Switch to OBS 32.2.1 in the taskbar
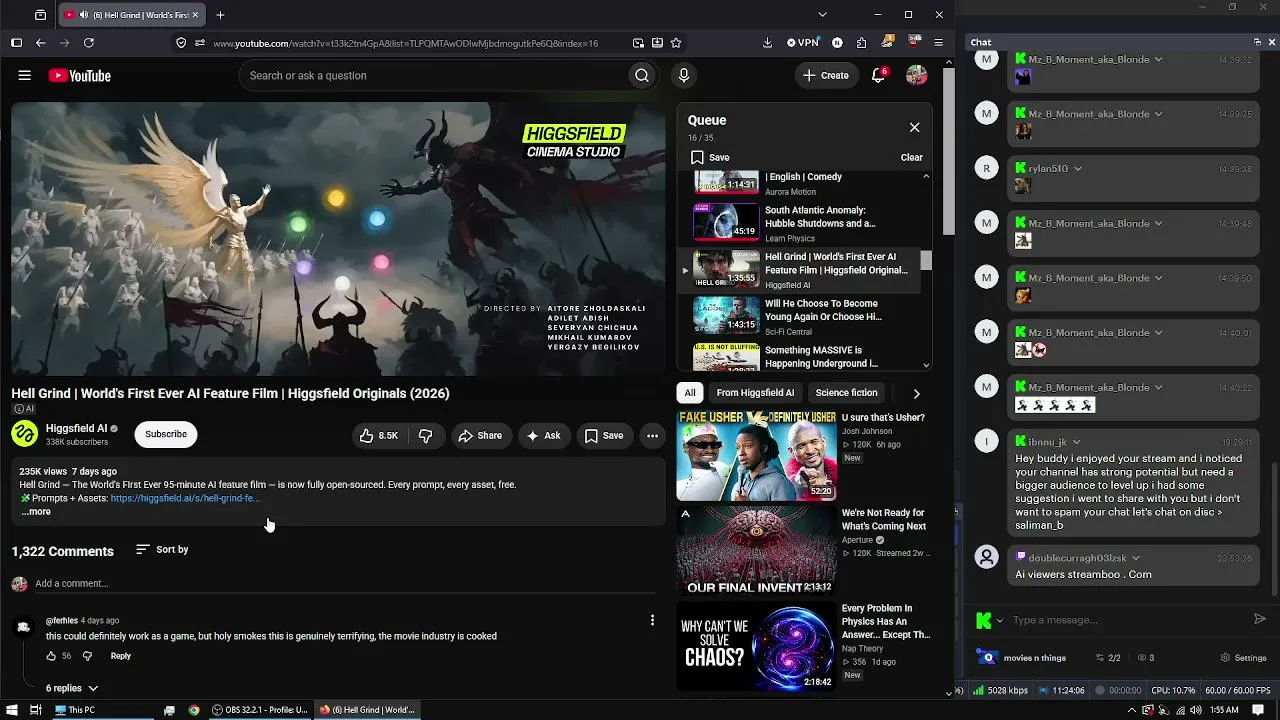The width and height of the screenshot is (1280, 720). tap(260, 710)
